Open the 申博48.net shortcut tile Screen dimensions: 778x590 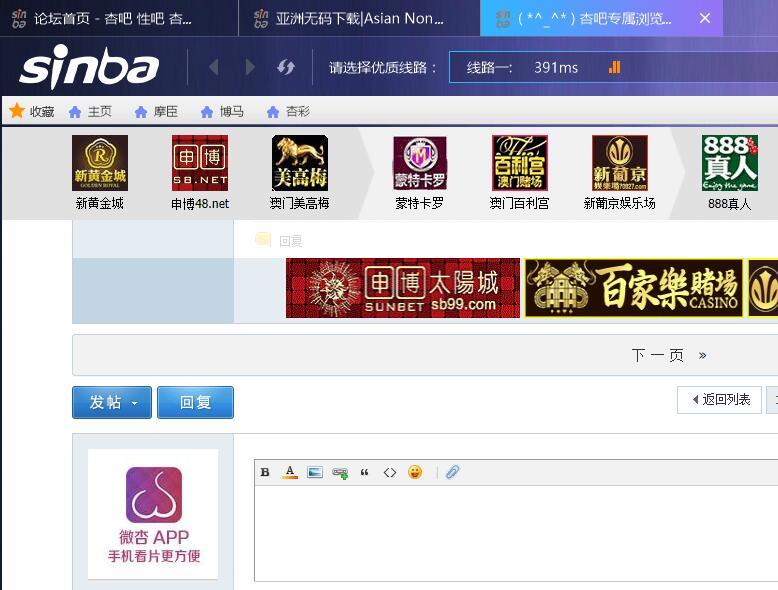200,172
